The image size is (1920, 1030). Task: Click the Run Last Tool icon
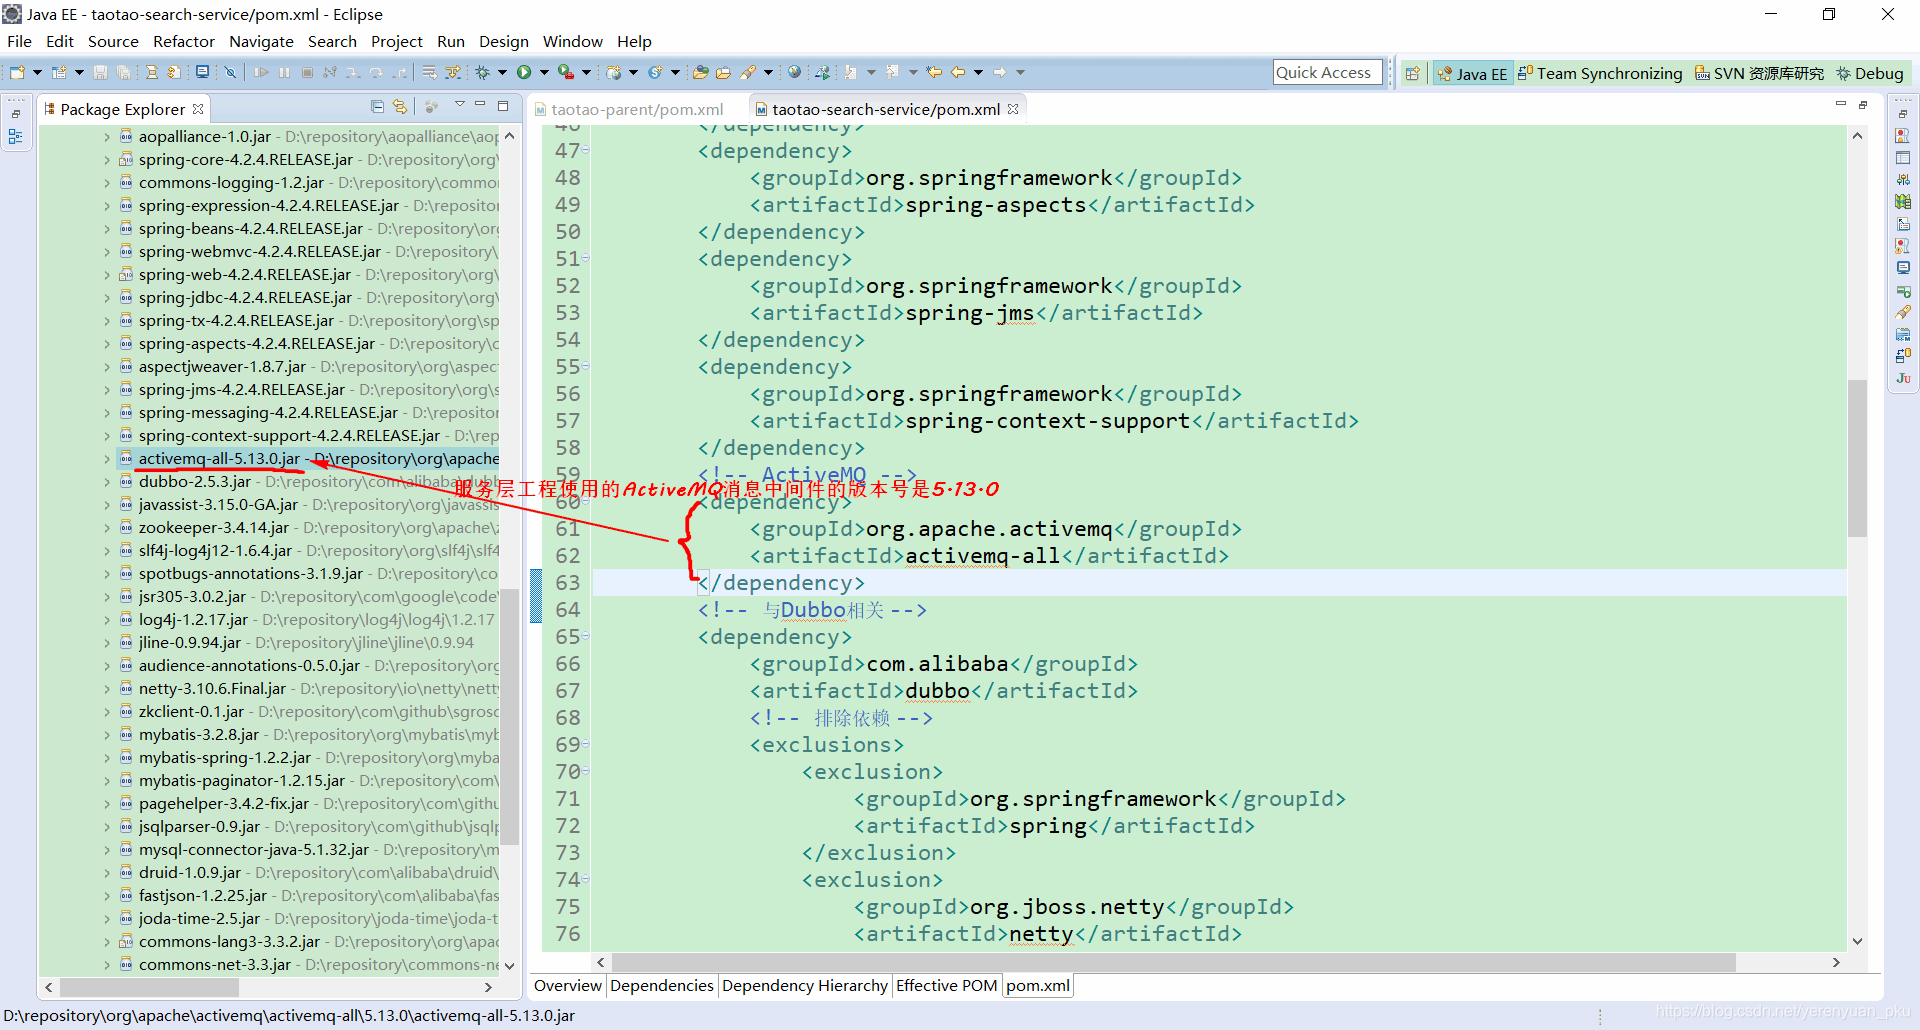coord(566,72)
